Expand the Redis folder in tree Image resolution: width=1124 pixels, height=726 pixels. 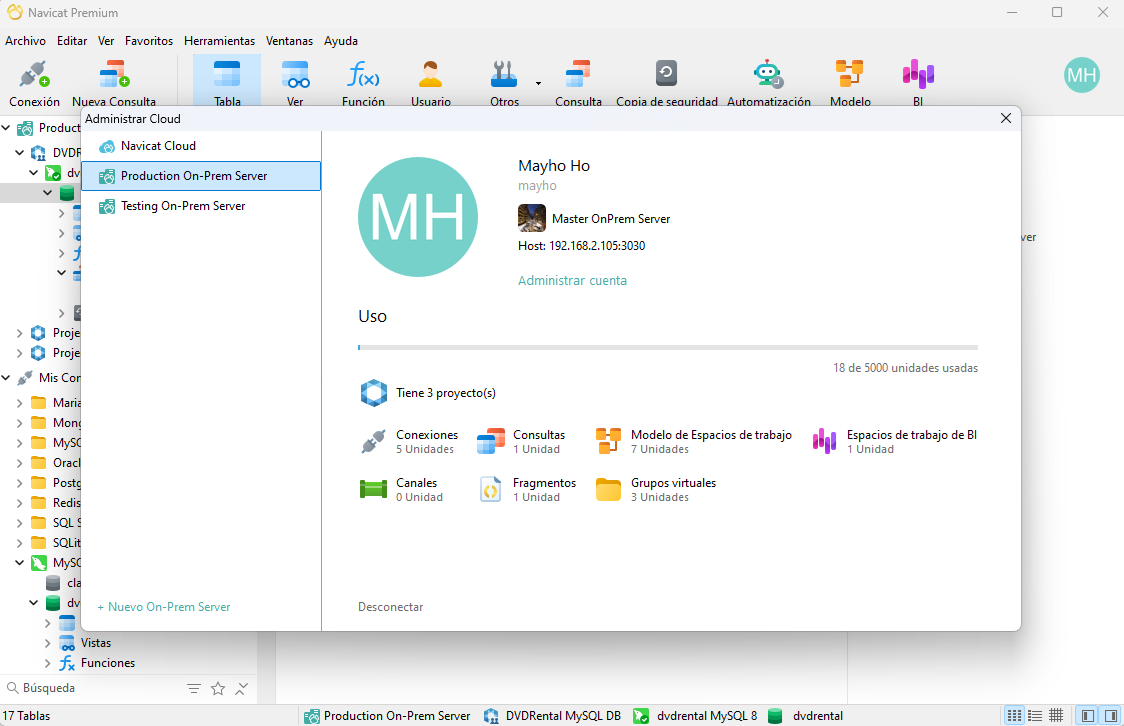pos(19,503)
